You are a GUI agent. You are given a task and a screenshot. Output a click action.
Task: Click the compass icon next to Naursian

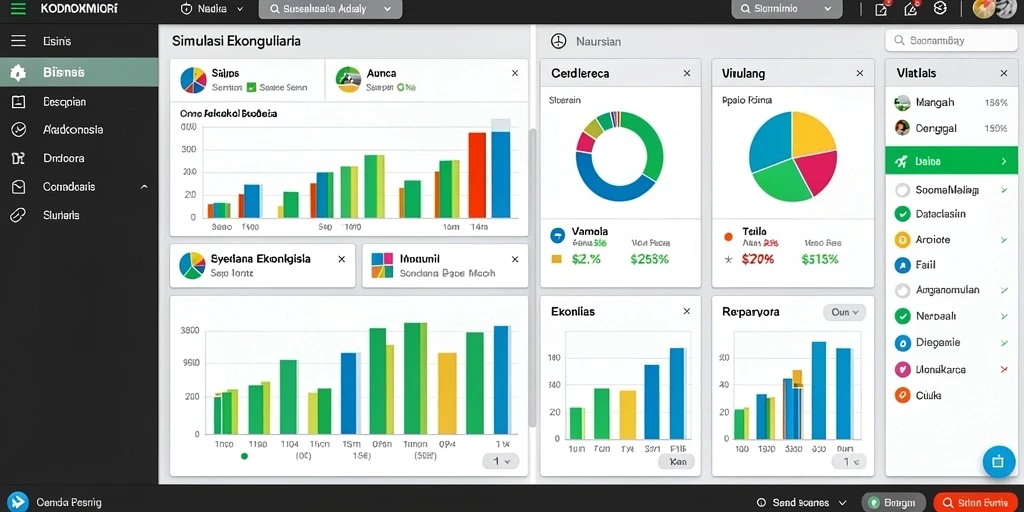pos(558,41)
